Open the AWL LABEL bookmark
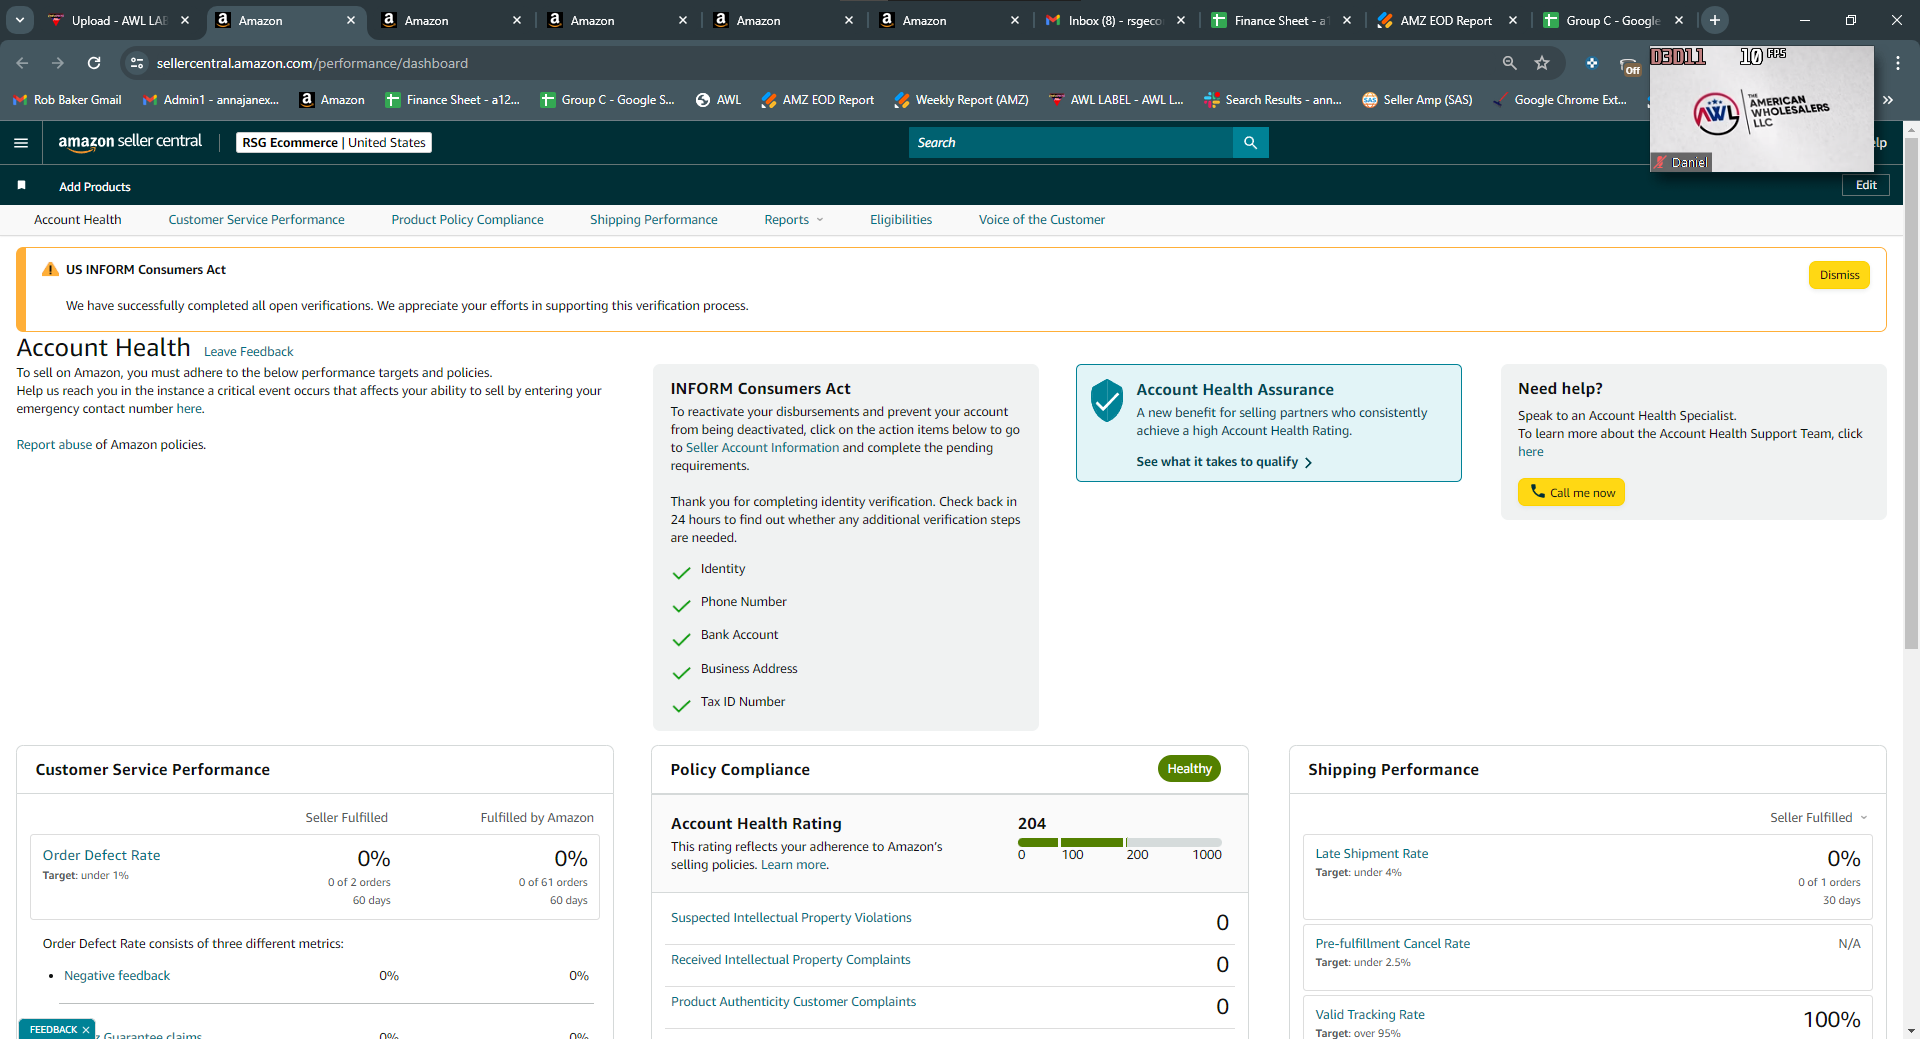Viewport: 1920px width, 1039px height. pyautogui.click(x=1116, y=100)
